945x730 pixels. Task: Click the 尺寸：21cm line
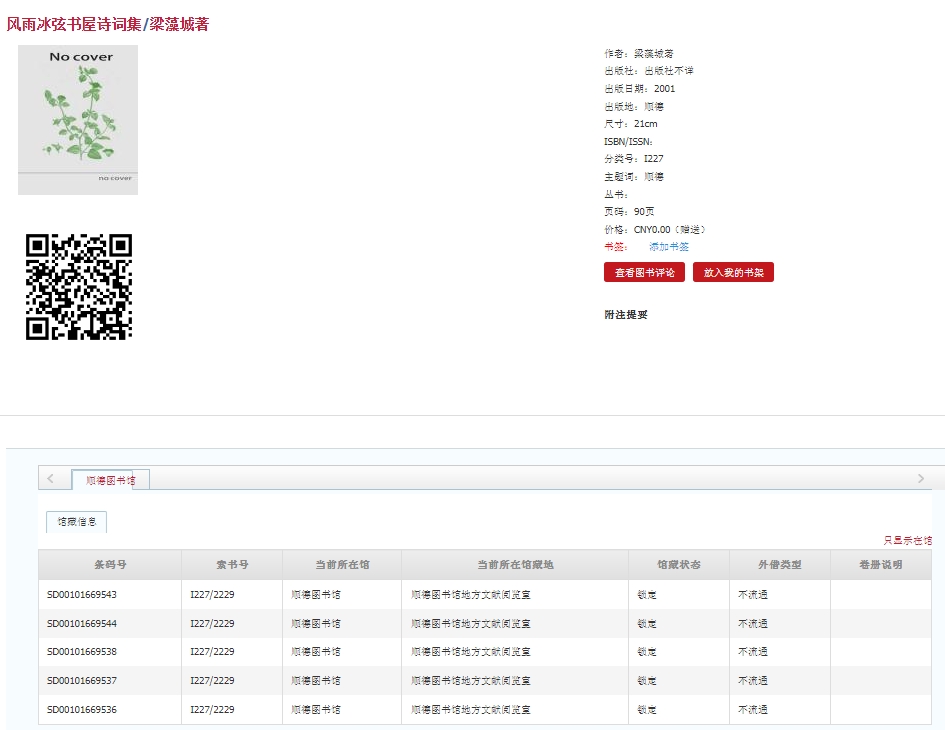(x=631, y=124)
